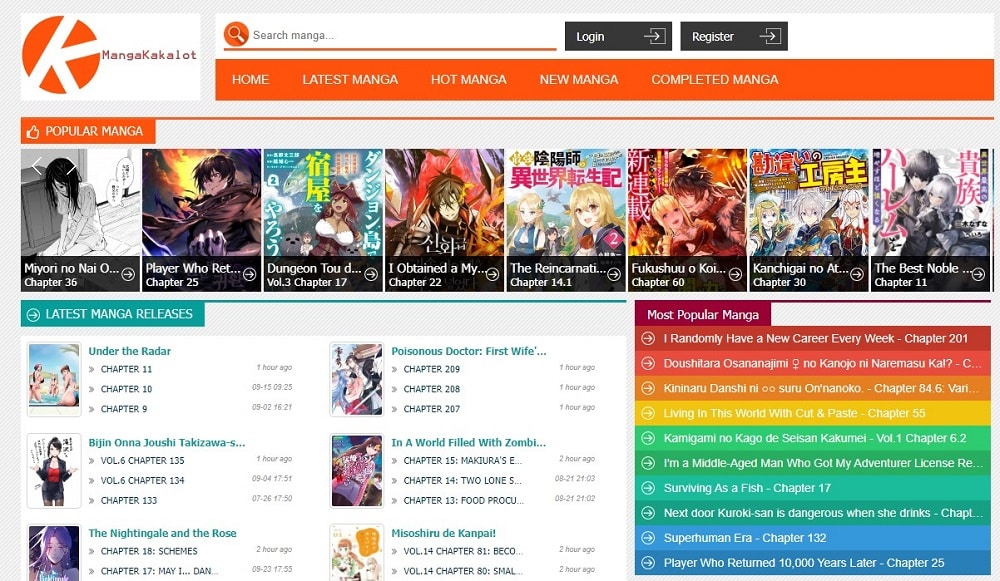
Task: Open CHAPTER 18: SCHEMES link
Action: click(149, 551)
